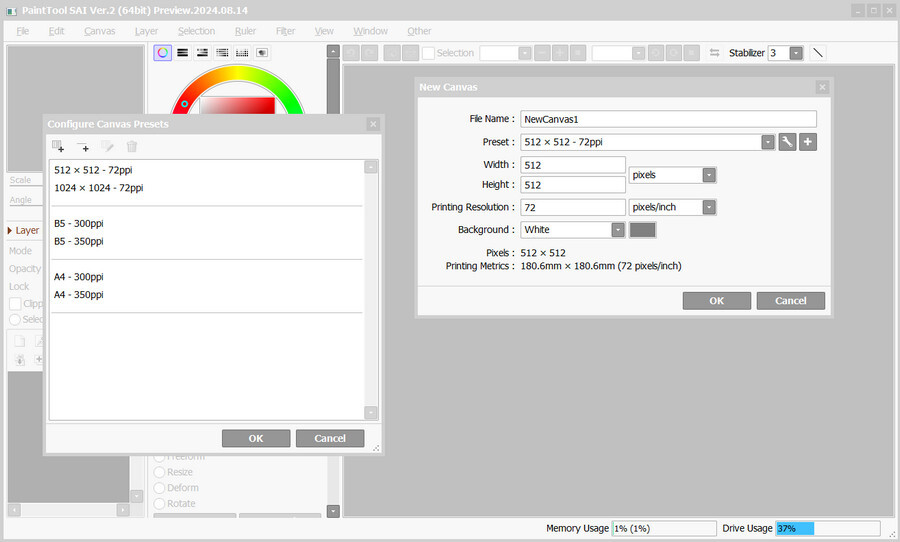This screenshot has width=900, height=542.
Task: Click the edit preset pencil icon
Action: click(107, 146)
